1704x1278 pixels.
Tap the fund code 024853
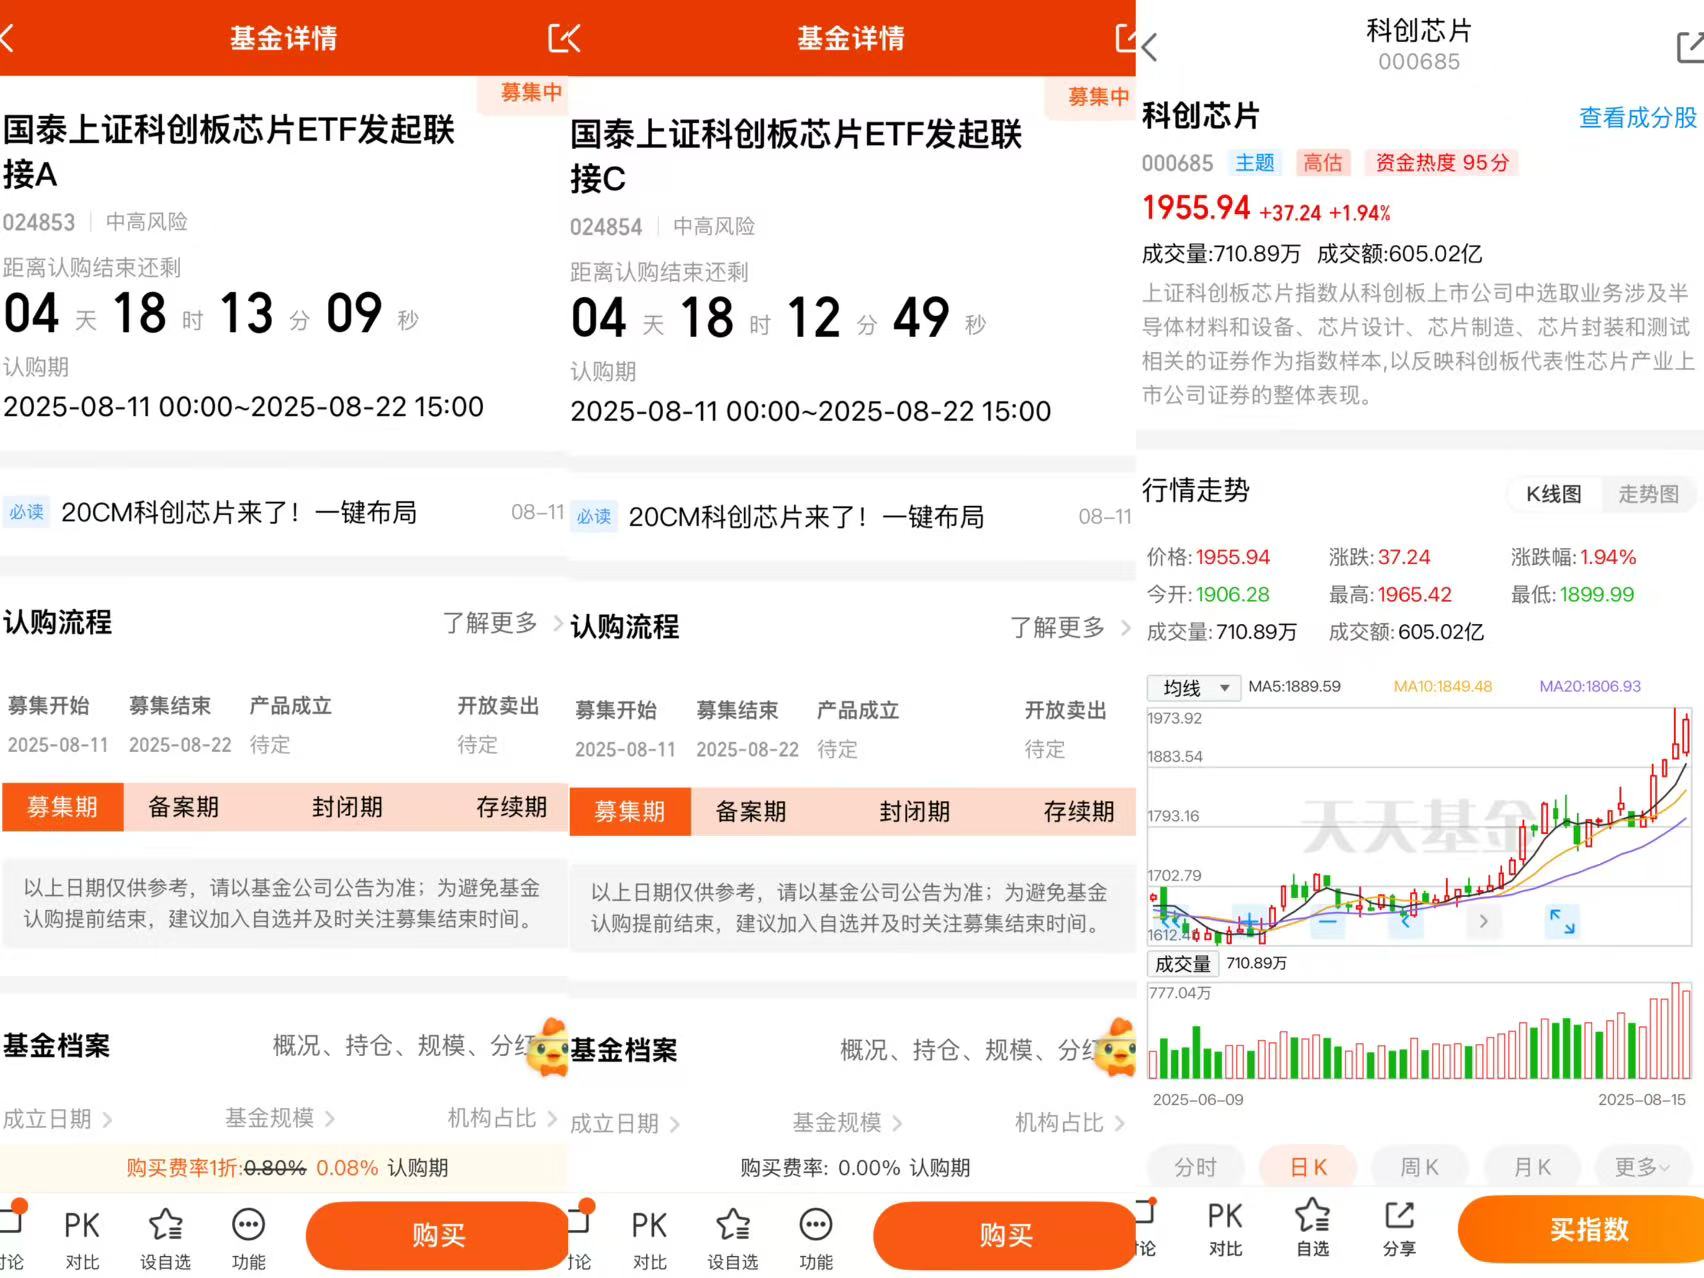[x=39, y=222]
